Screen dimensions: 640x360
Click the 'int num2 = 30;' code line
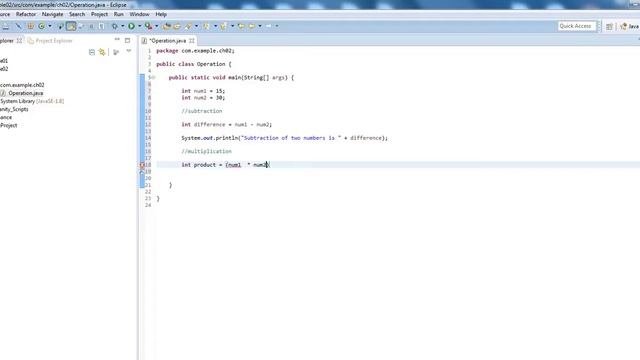point(203,98)
